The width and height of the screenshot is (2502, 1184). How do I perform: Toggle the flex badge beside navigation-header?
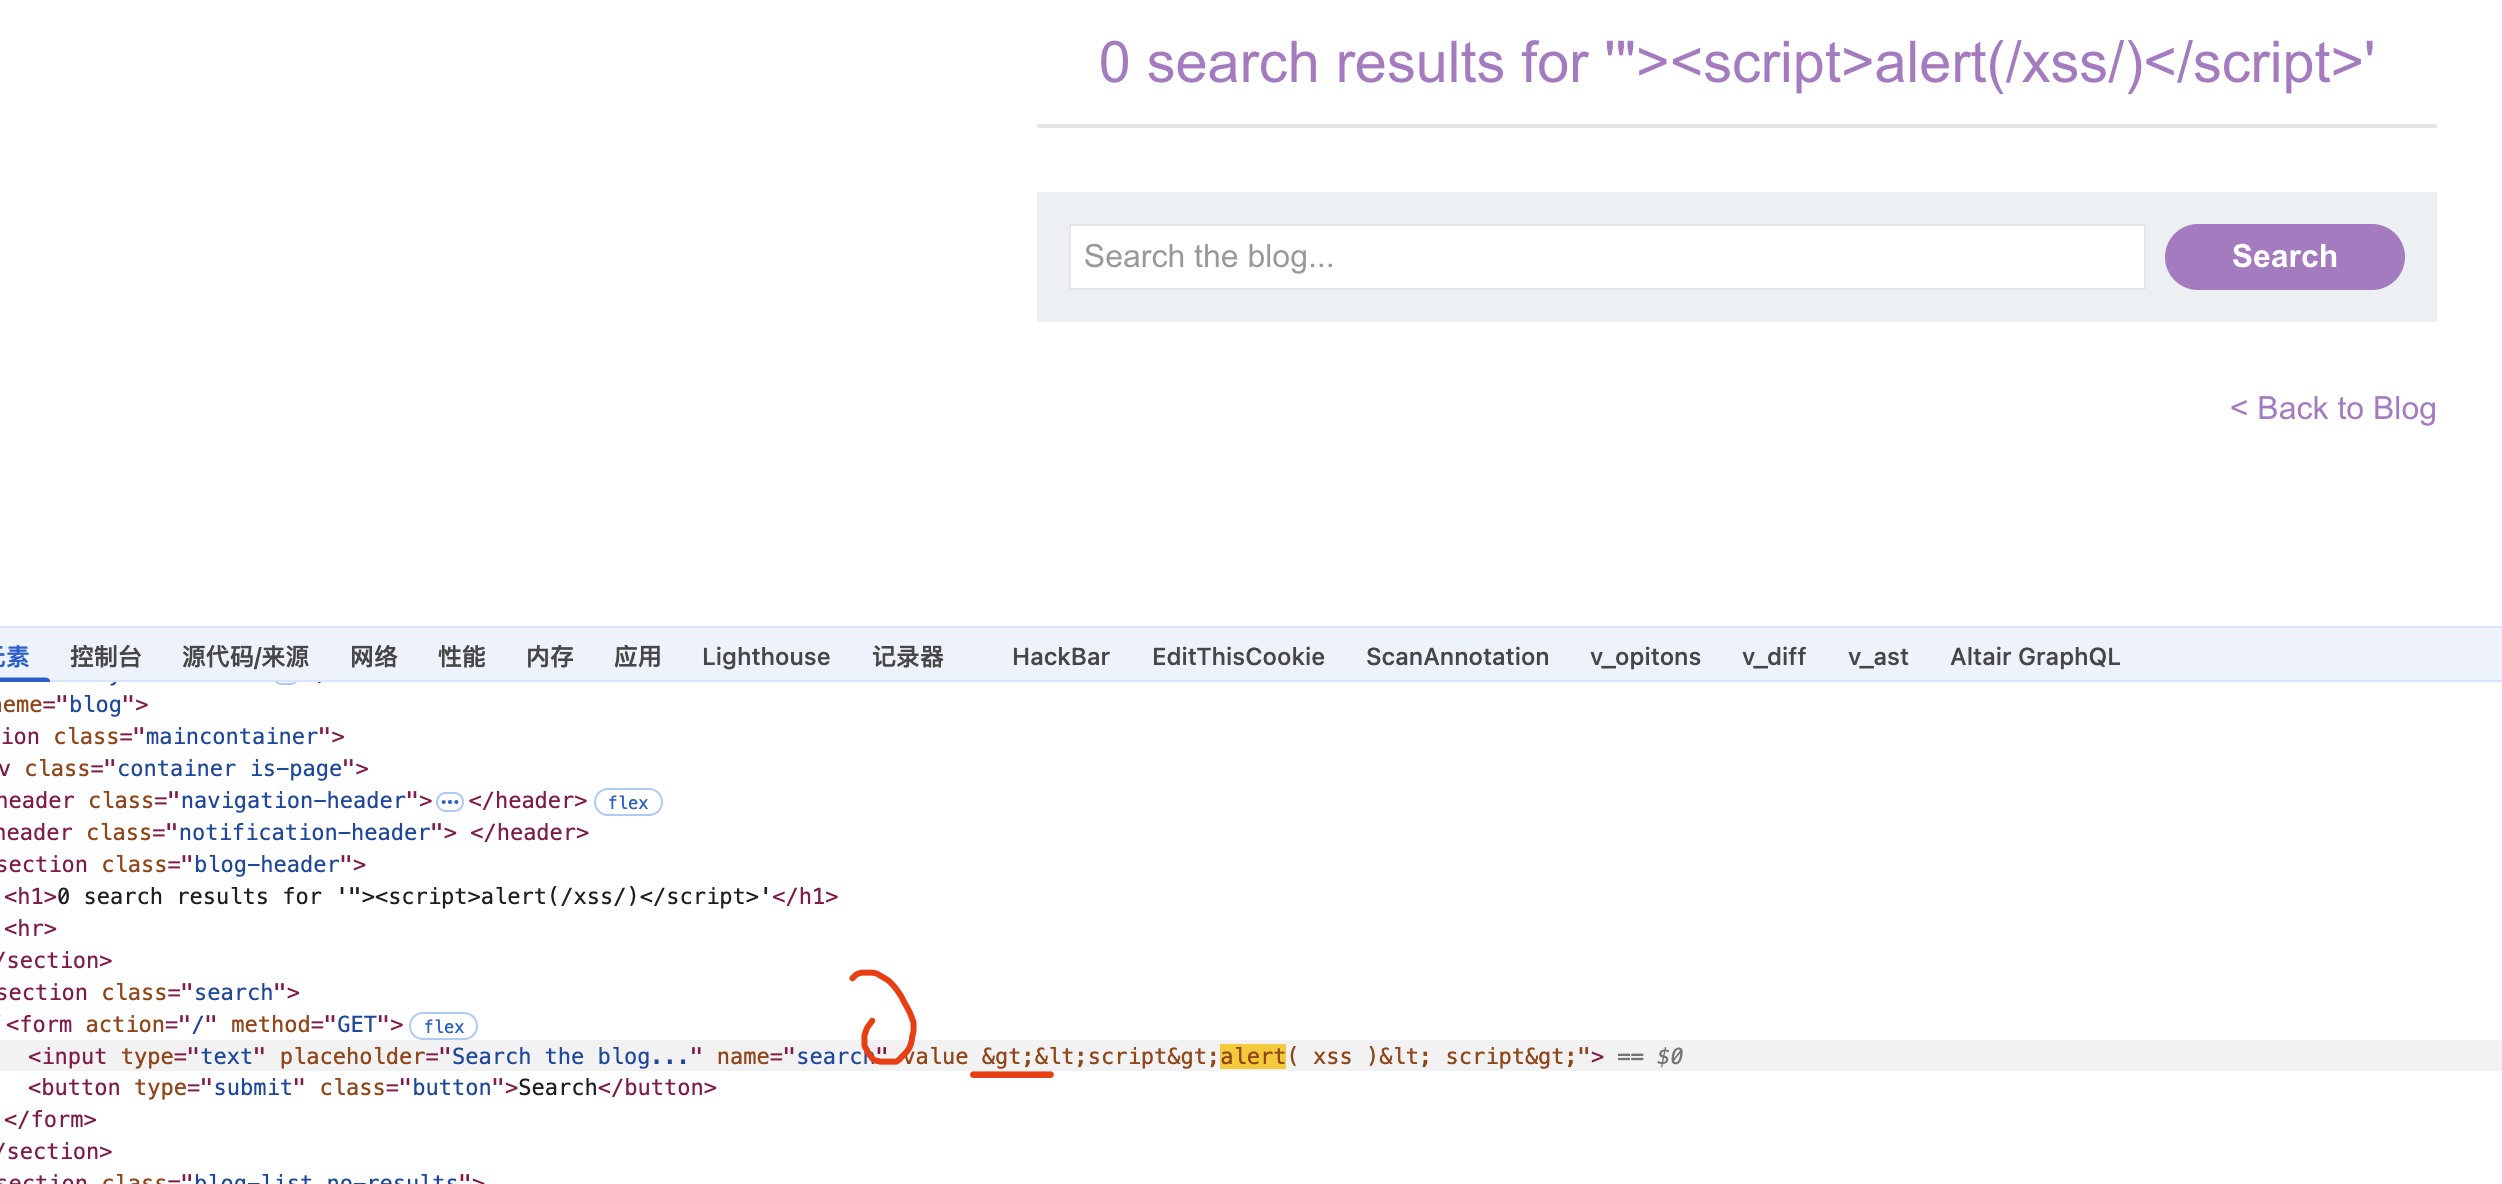click(628, 802)
